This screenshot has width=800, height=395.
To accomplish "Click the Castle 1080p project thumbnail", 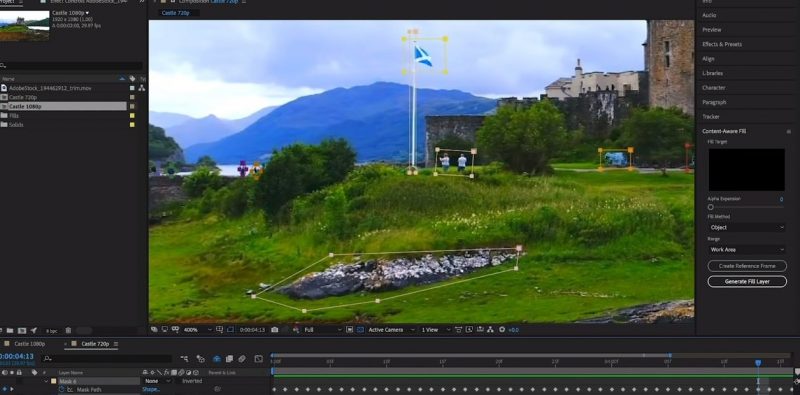I will pos(24,26).
